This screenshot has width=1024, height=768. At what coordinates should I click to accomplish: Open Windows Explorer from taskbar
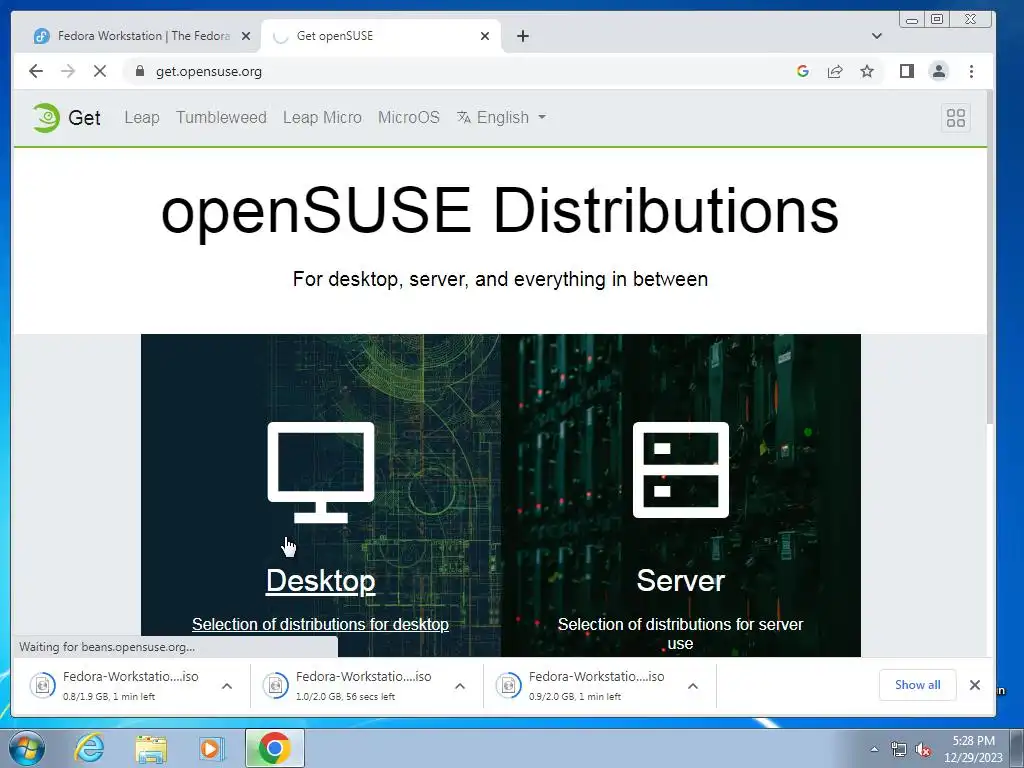coord(151,748)
